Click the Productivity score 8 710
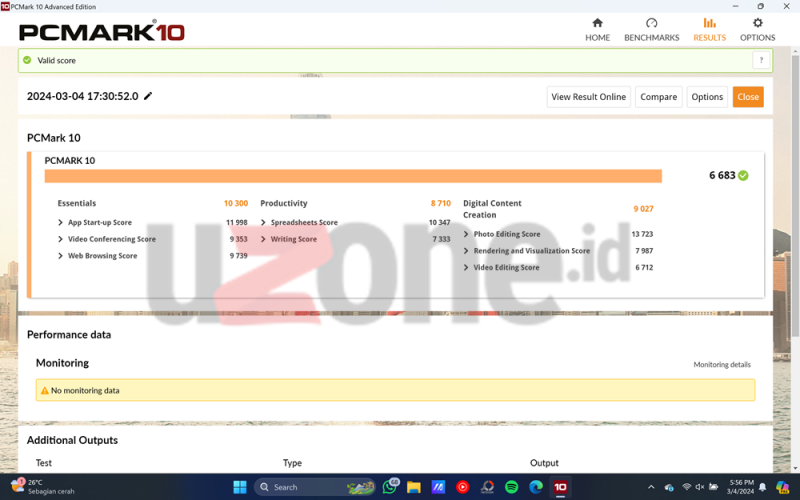 (x=441, y=203)
